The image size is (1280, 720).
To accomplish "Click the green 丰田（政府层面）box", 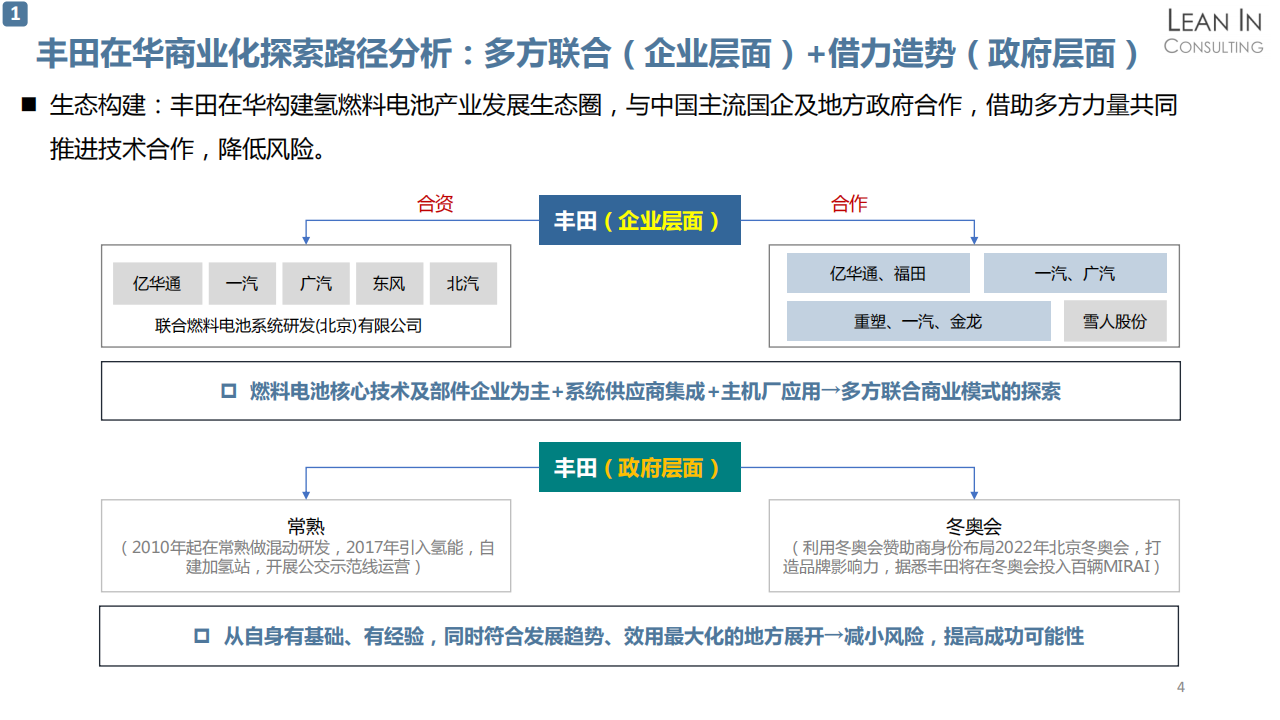I will (x=640, y=467).
